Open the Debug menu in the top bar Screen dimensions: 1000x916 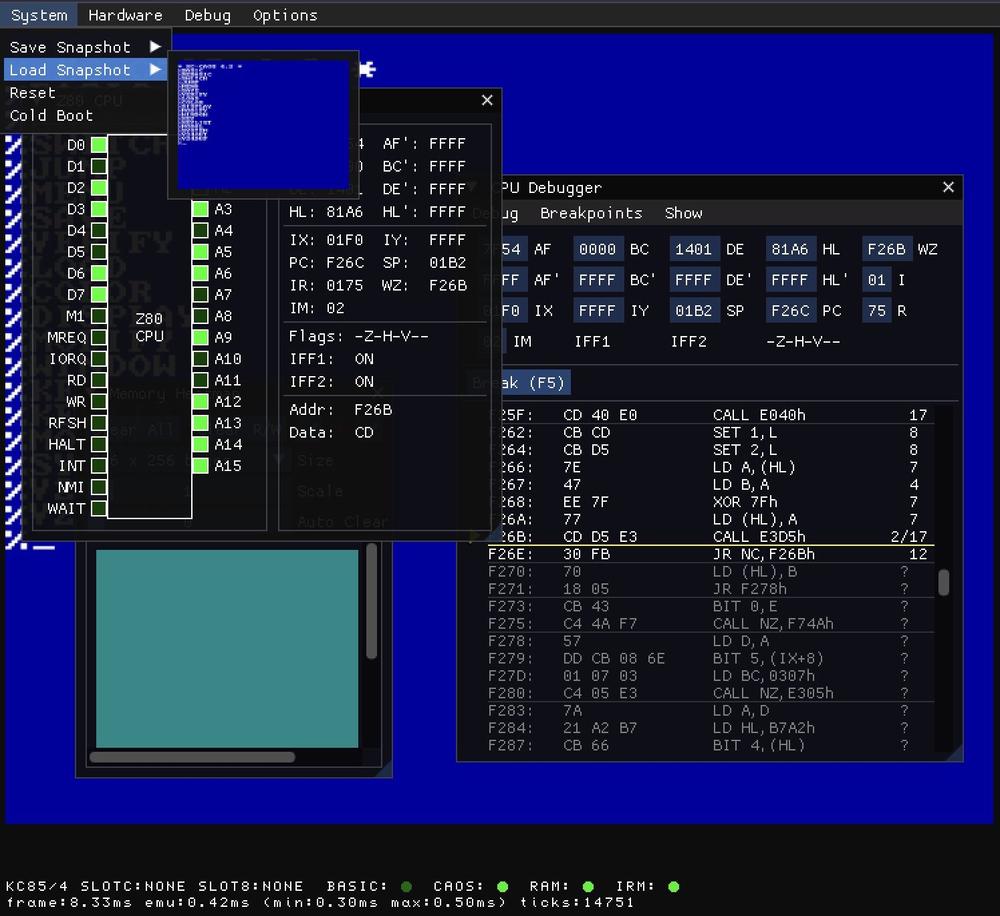pos(207,15)
